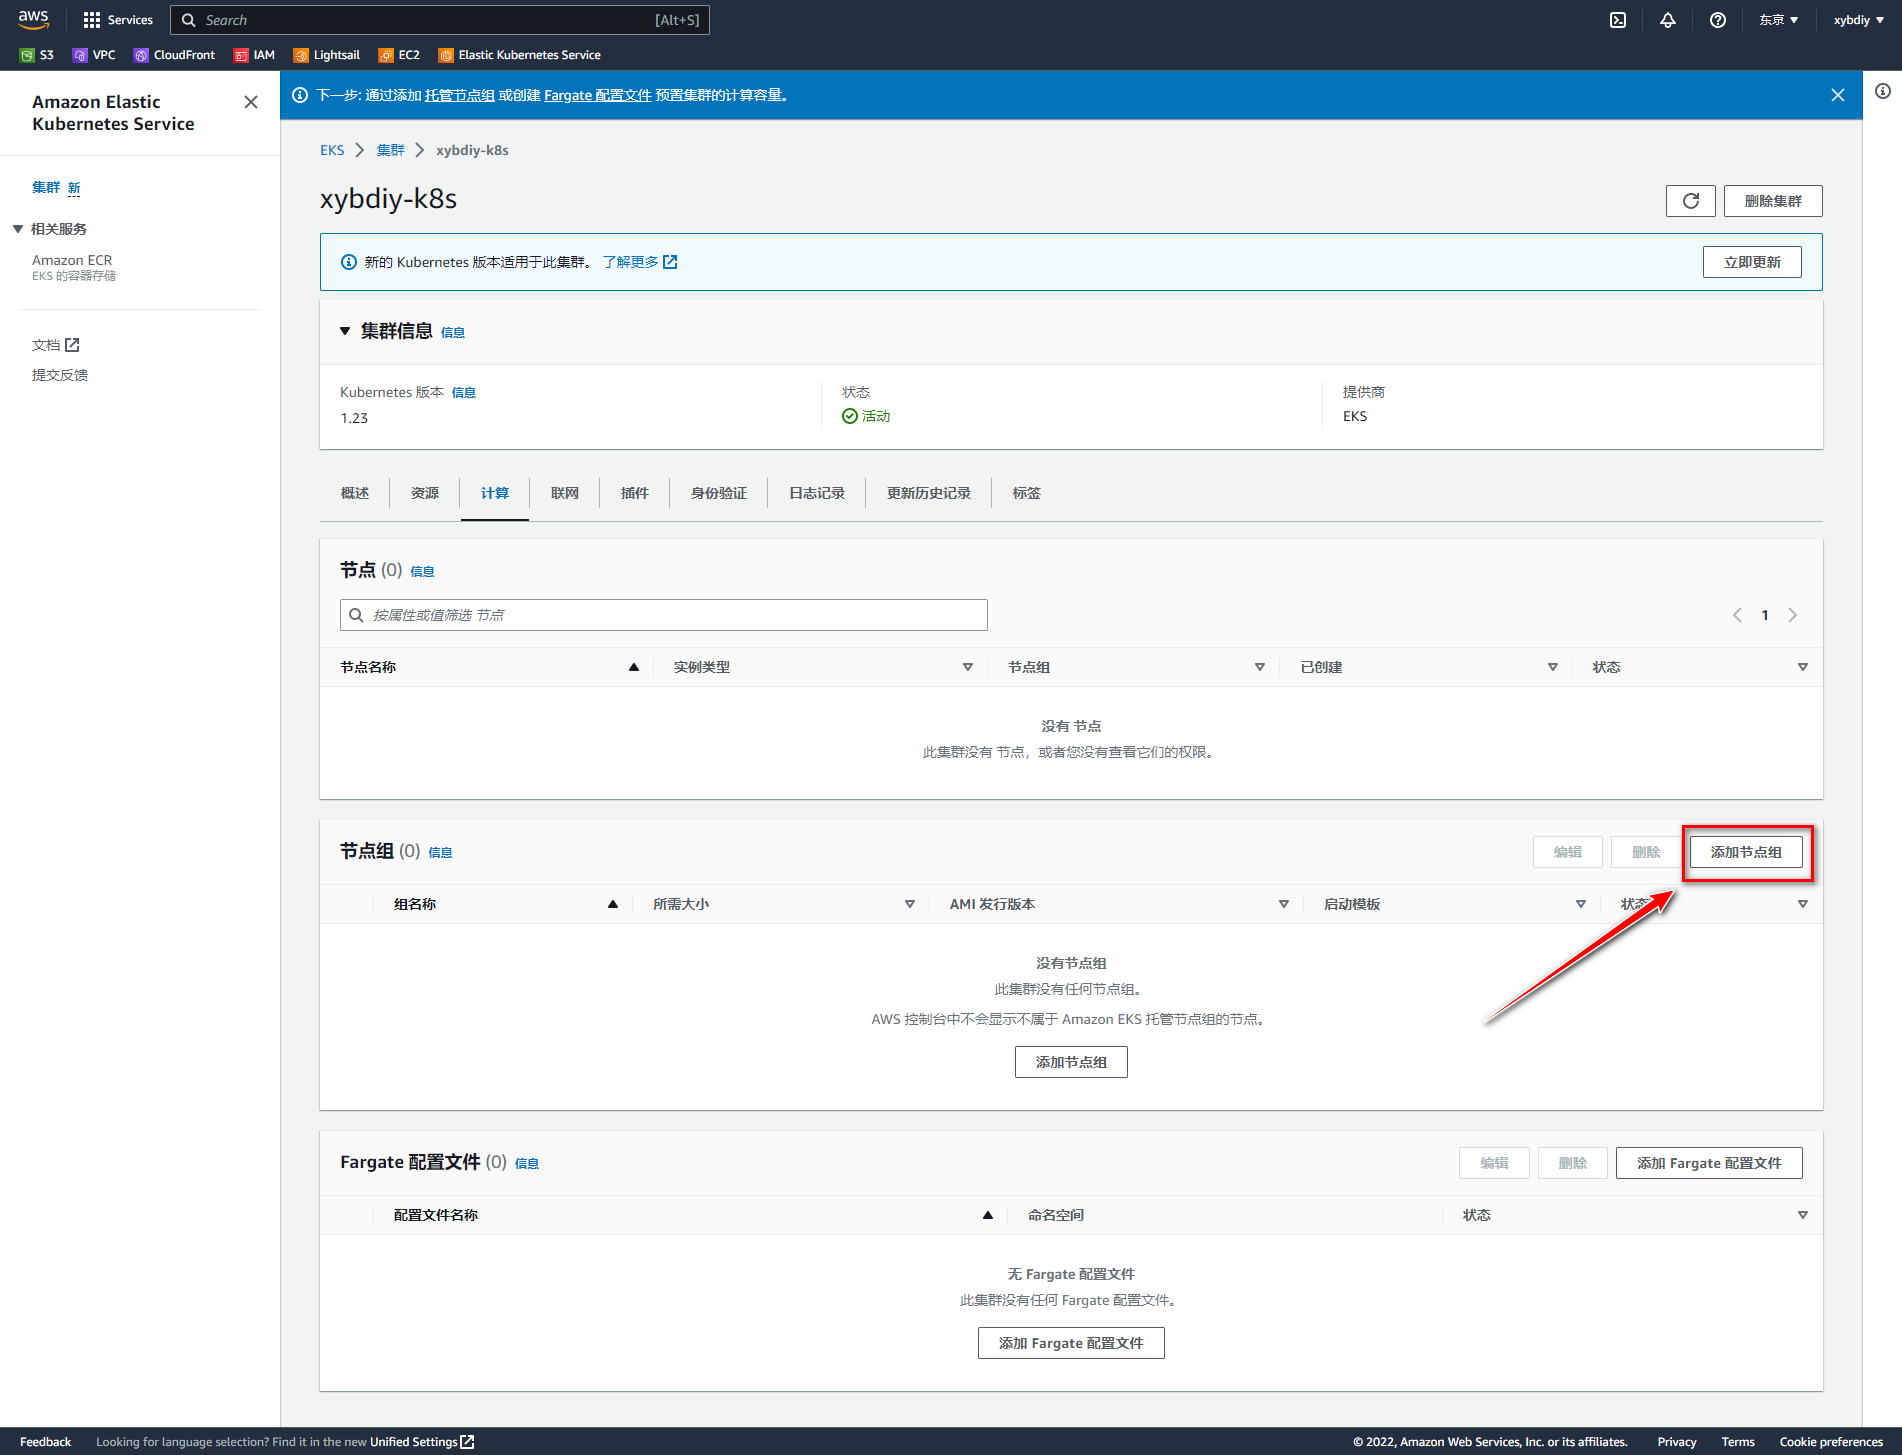
Task: Switch to the 标签 tab
Action: tap(1027, 493)
